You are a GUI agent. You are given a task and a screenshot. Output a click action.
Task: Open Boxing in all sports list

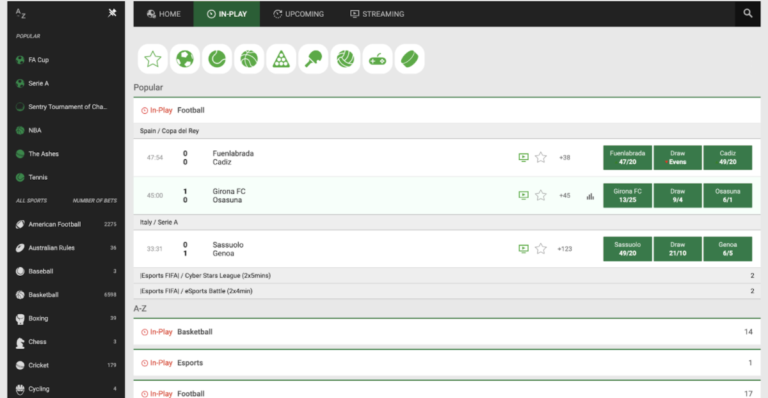click(66, 318)
